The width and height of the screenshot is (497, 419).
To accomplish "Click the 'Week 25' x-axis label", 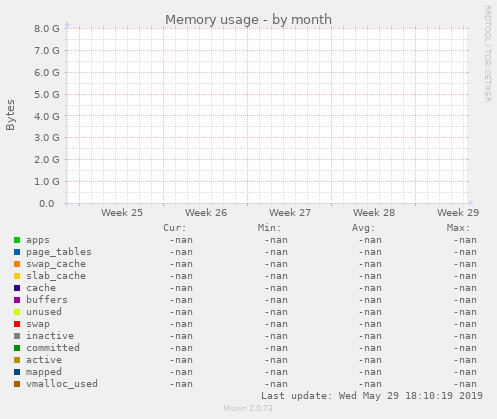I will click(122, 213).
